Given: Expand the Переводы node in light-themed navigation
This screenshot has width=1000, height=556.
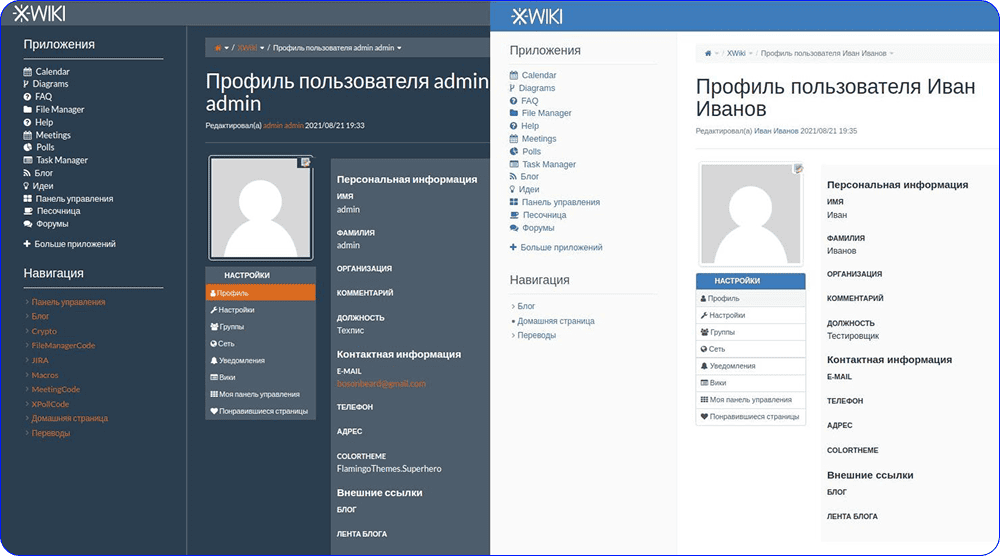Looking at the screenshot, I should pos(513,335).
